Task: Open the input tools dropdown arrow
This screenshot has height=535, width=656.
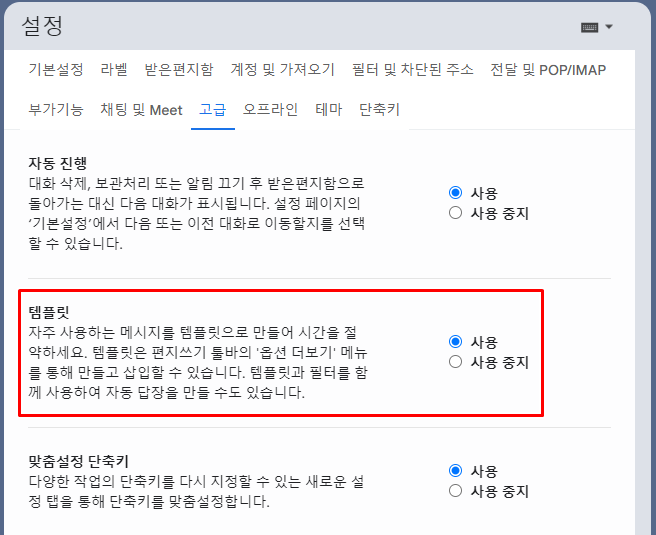Action: pyautogui.click(x=609, y=27)
